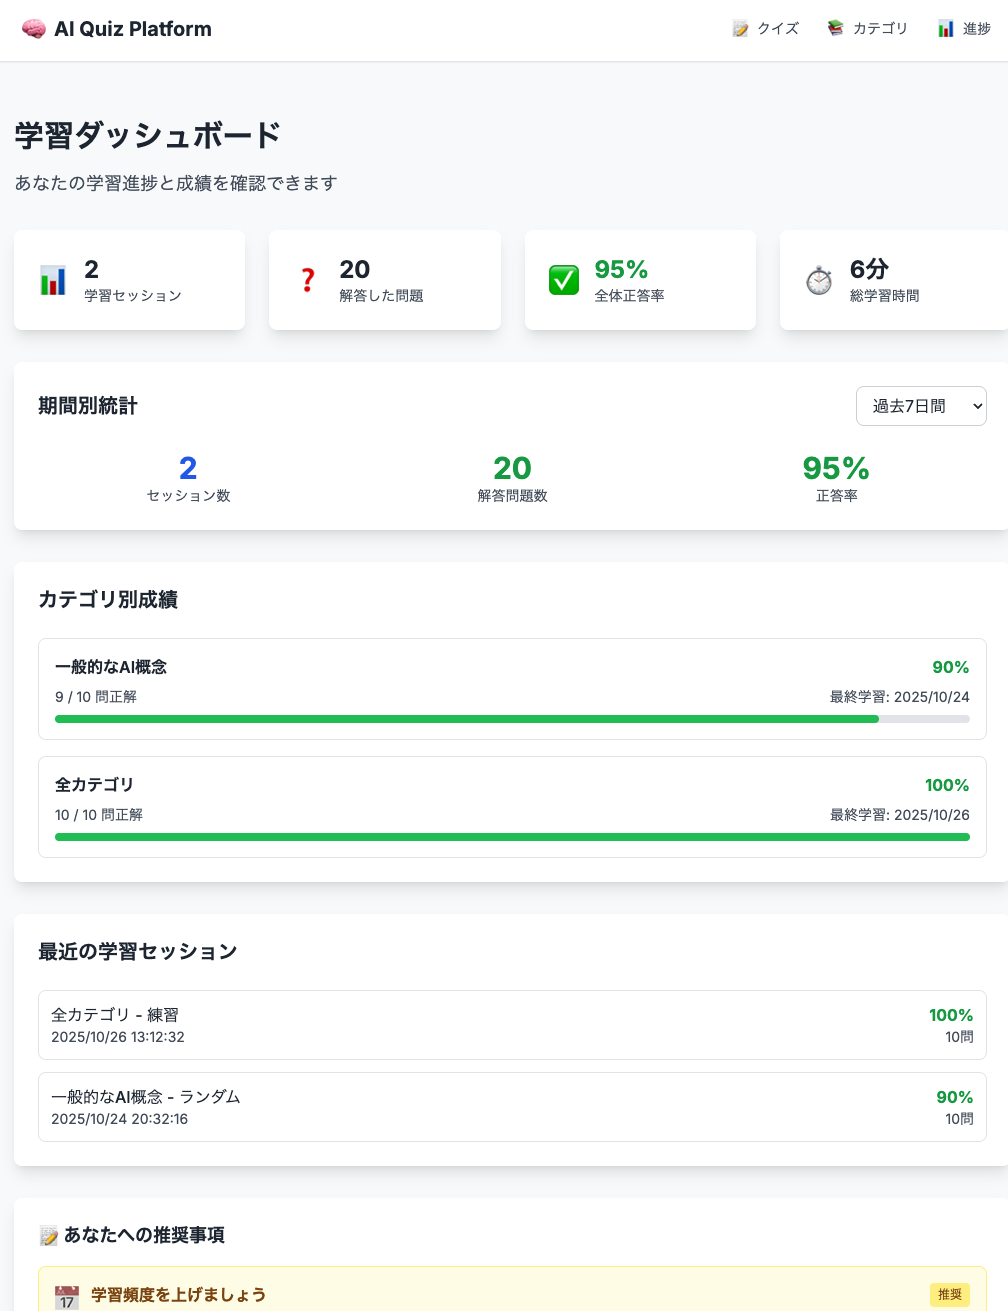This screenshot has height=1311, width=1008.
Task: Click the calendar icon in the recommendation
Action: coord(67,1297)
